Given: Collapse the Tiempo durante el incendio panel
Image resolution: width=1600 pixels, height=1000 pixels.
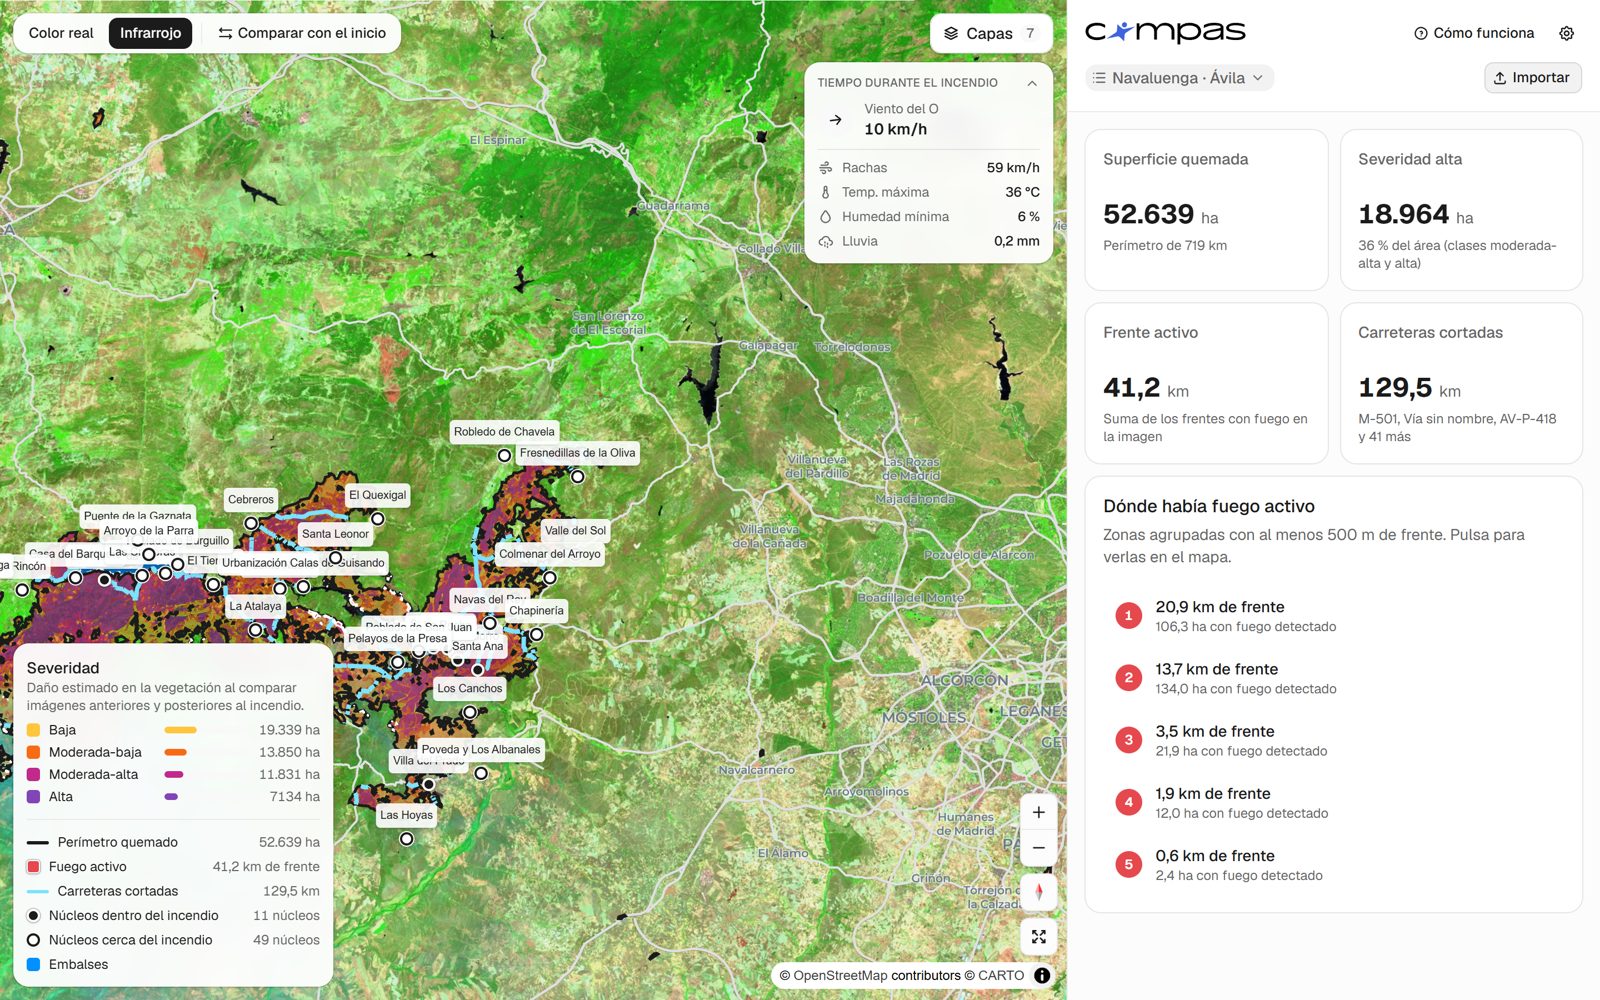Looking at the screenshot, I should pyautogui.click(x=1032, y=83).
